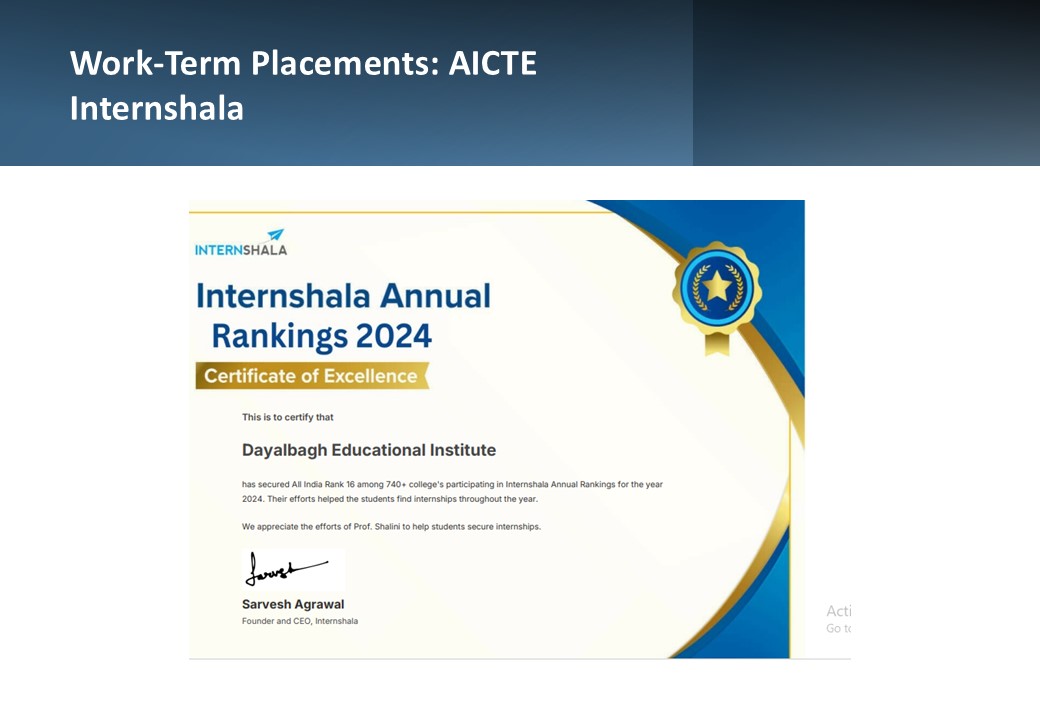This screenshot has height=720, width=1040.
Task: Click the Internshala logo on the certificate
Action: (241, 243)
